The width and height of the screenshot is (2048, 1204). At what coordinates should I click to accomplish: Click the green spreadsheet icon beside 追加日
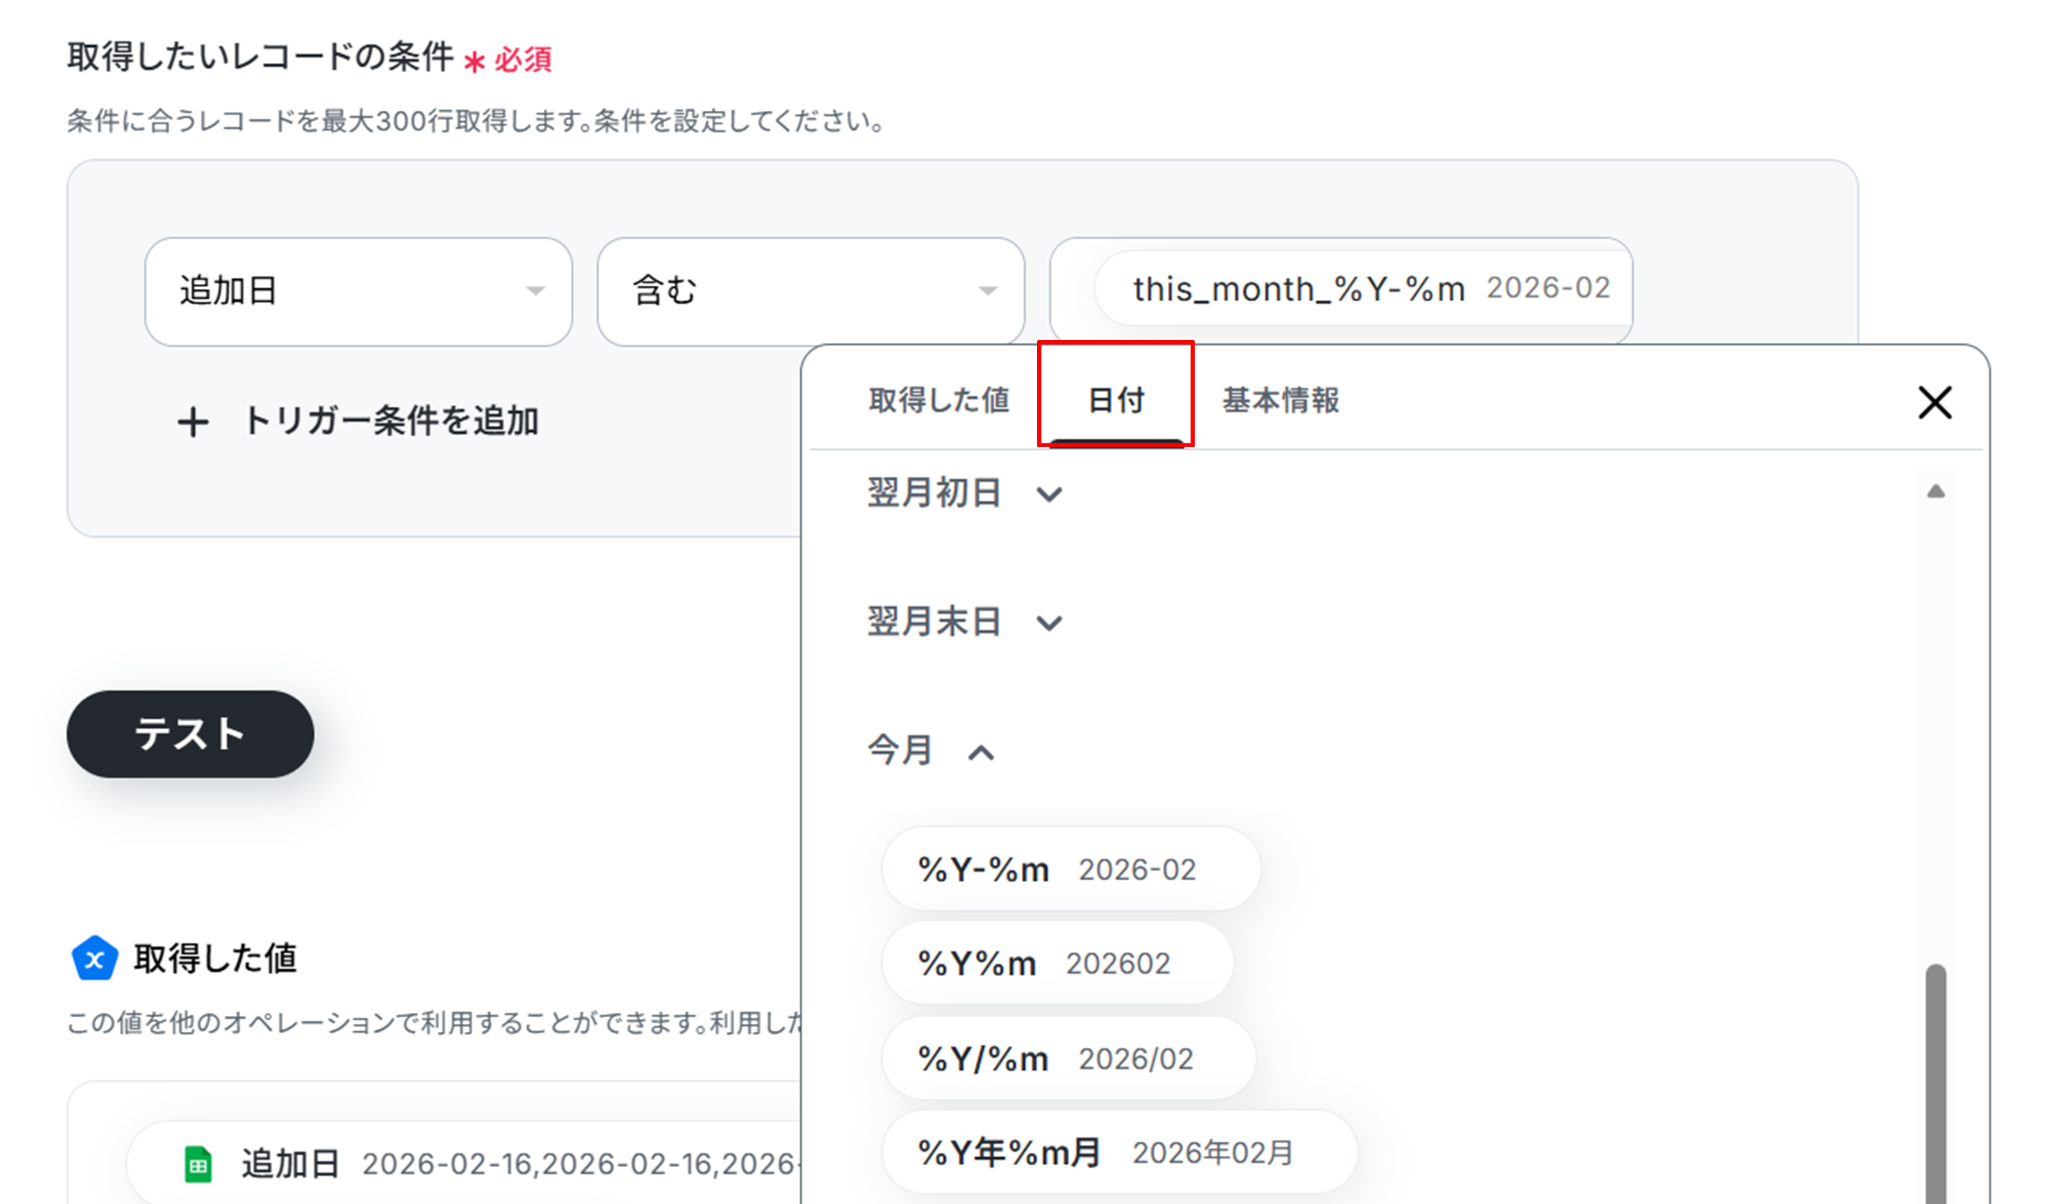pos(198,1164)
